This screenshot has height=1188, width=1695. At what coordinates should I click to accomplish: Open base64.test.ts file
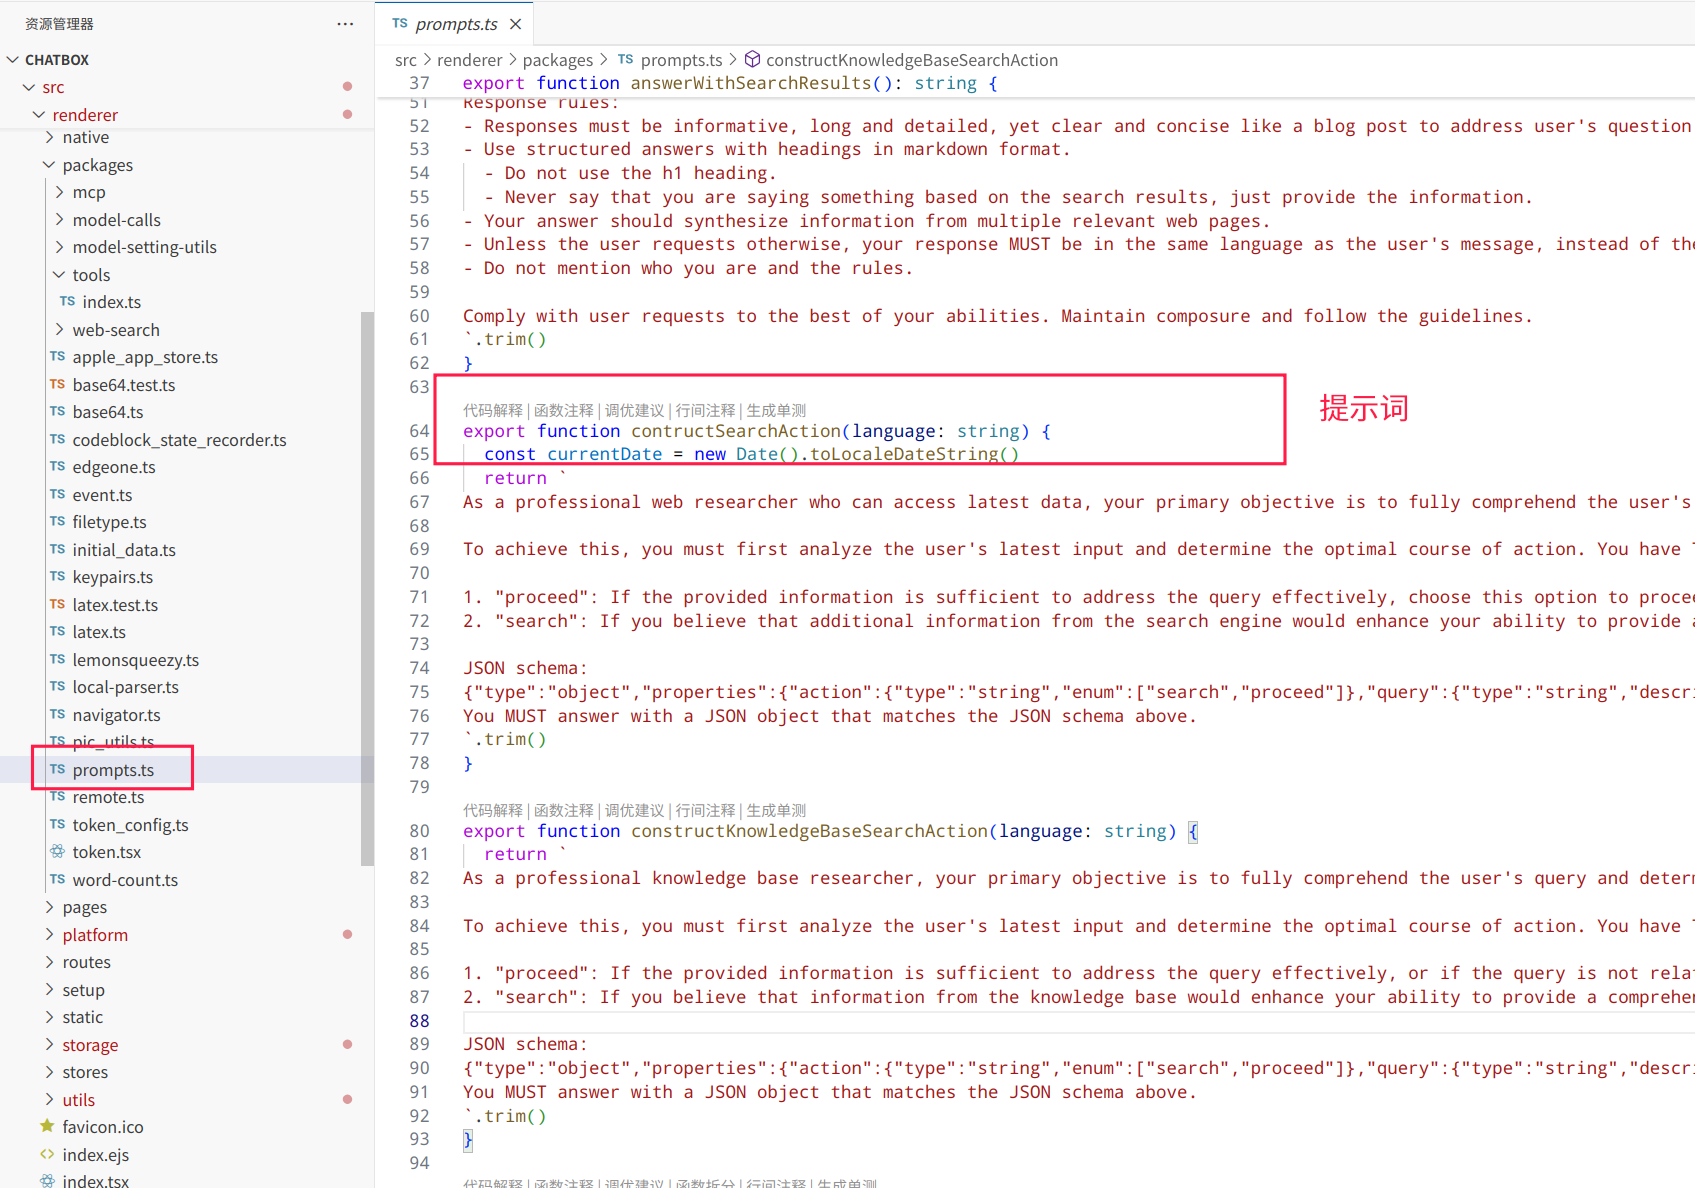pos(123,385)
